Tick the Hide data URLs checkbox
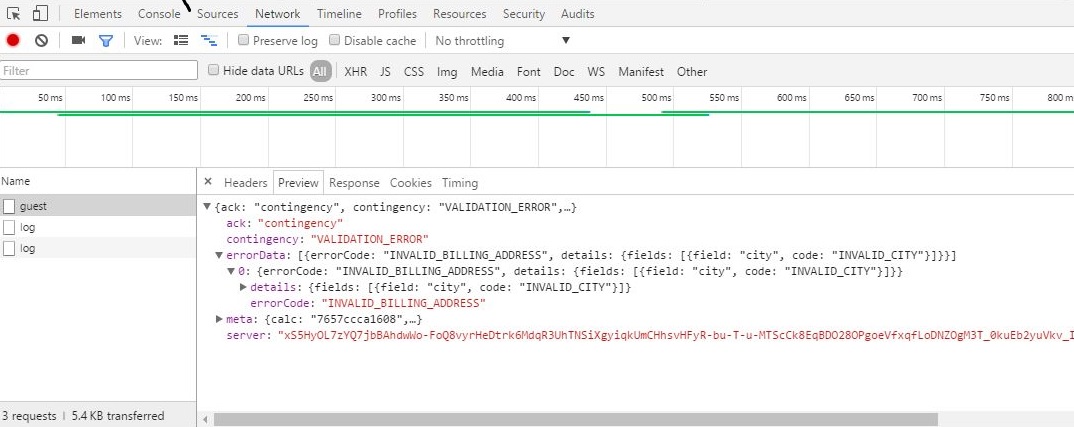The width and height of the screenshot is (1074, 427). click(x=213, y=71)
